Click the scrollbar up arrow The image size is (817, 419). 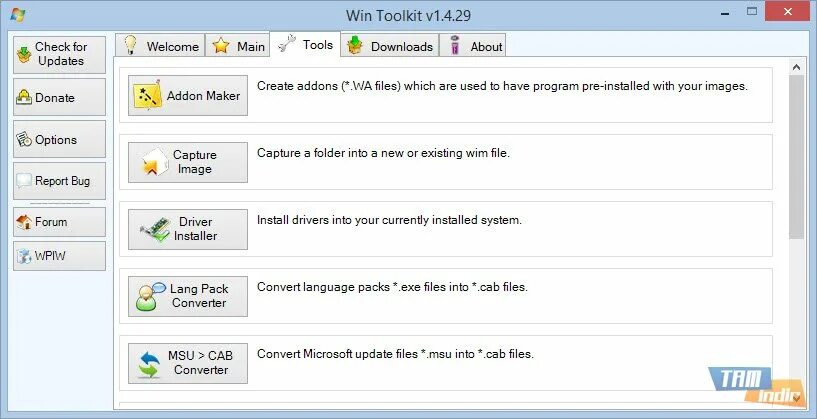tap(796, 67)
